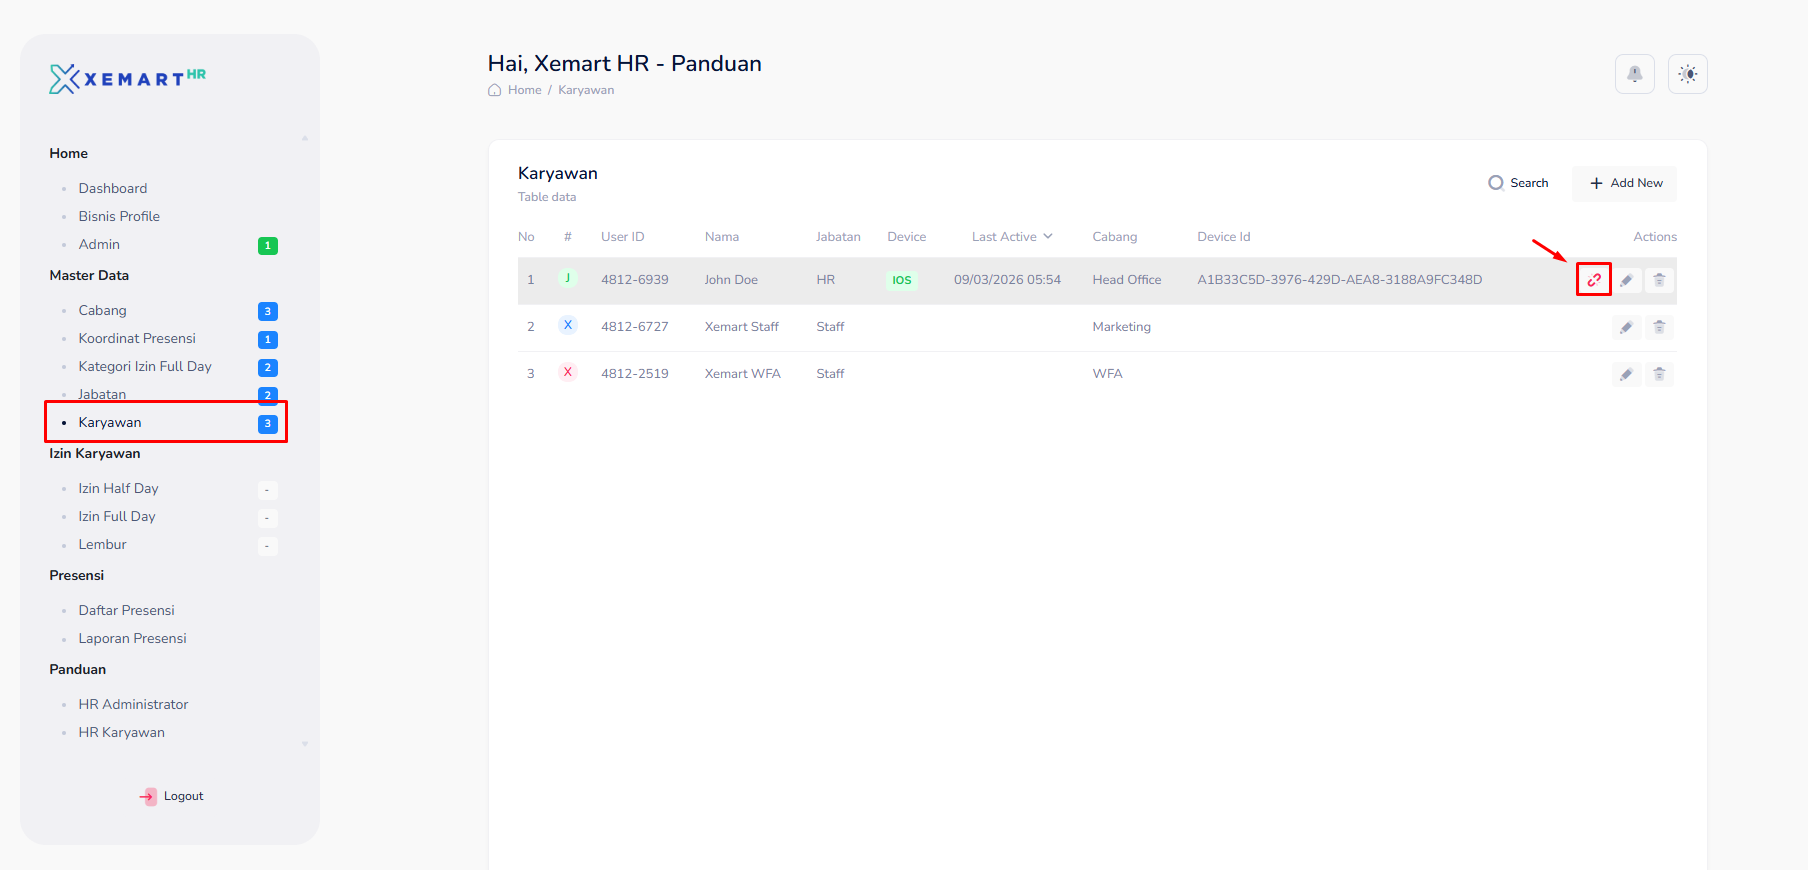Open Laporan Presensi in the sidebar

[132, 639]
